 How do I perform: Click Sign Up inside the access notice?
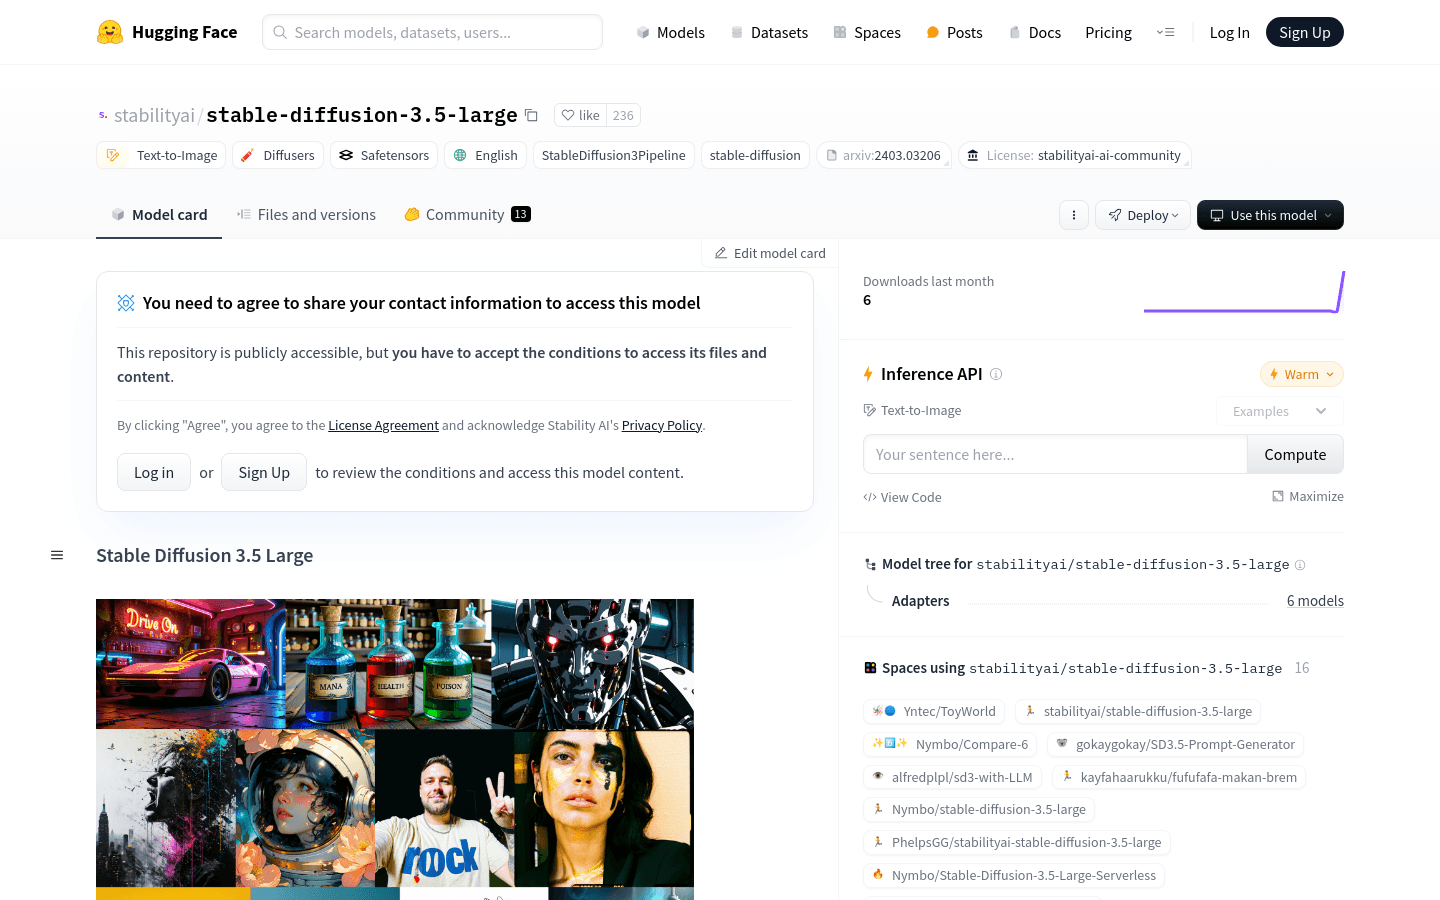(x=264, y=472)
